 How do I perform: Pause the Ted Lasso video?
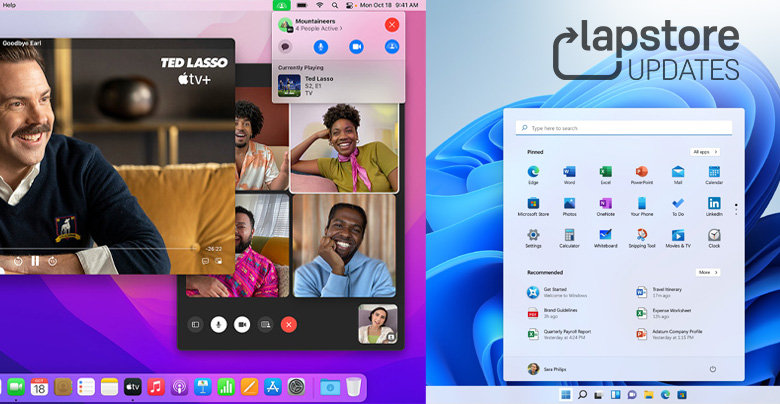tap(35, 261)
